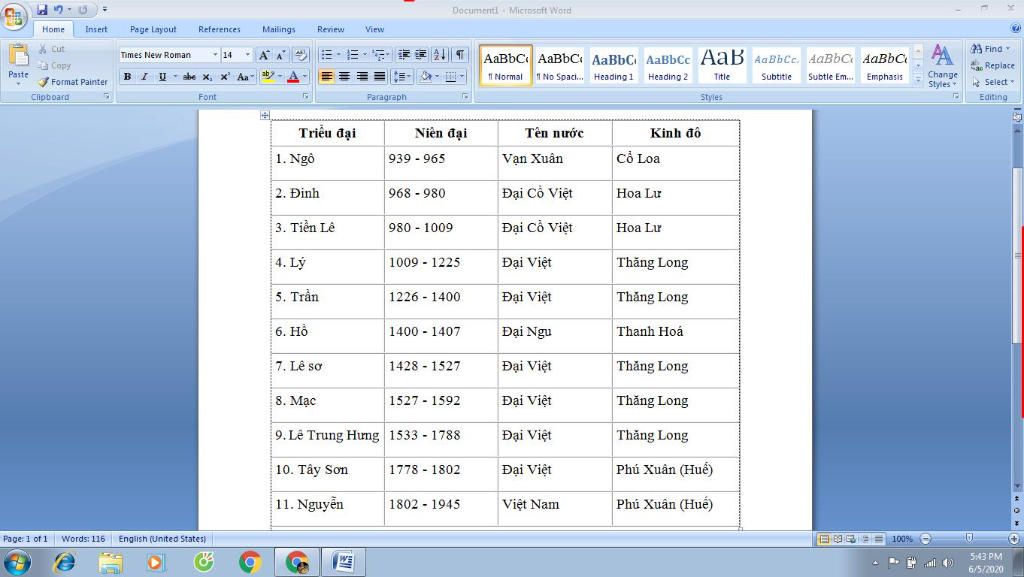Expand the Numbering list dropdown

pos(364,55)
